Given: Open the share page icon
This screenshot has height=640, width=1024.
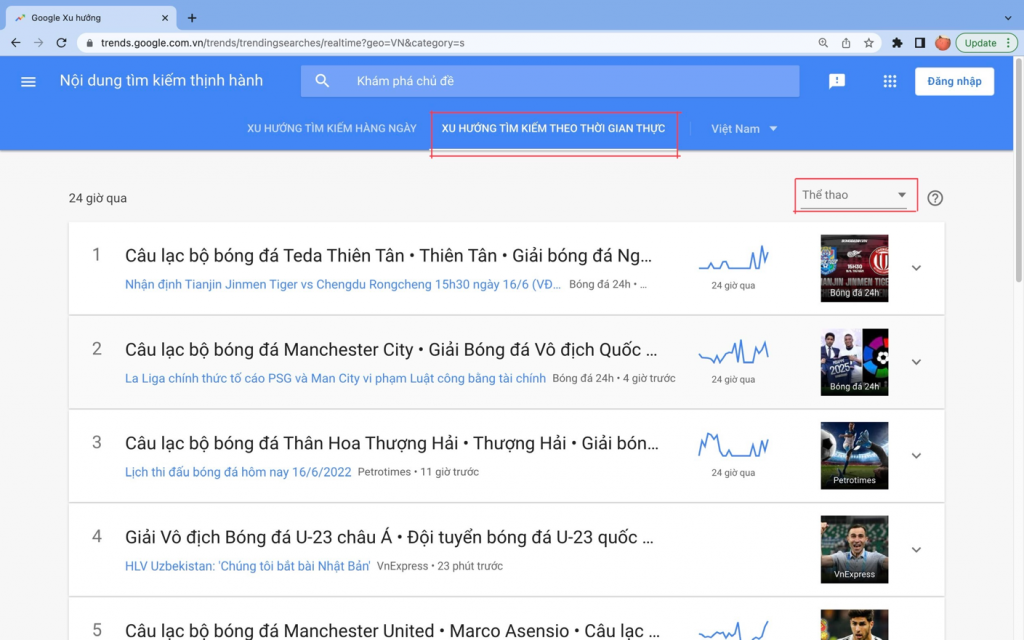Looking at the screenshot, I should [x=846, y=43].
